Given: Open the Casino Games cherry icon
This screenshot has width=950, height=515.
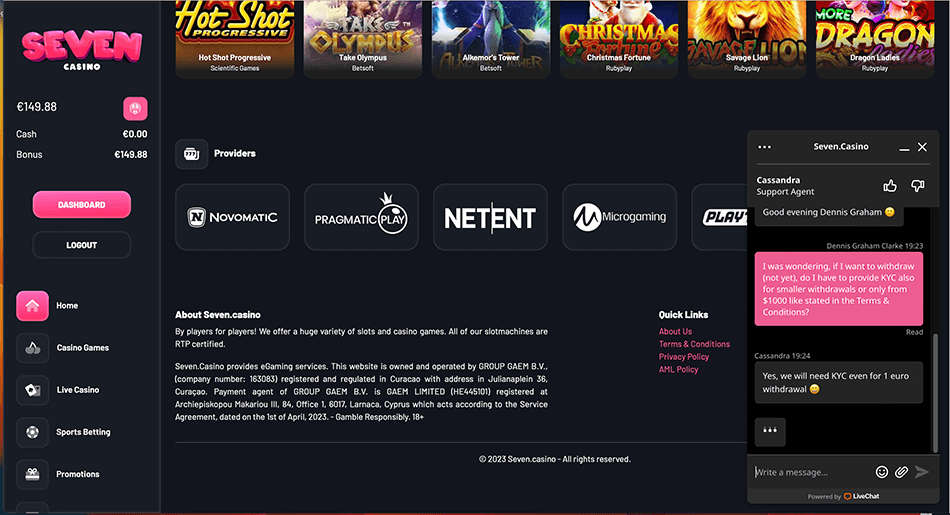Looking at the screenshot, I should (x=32, y=348).
